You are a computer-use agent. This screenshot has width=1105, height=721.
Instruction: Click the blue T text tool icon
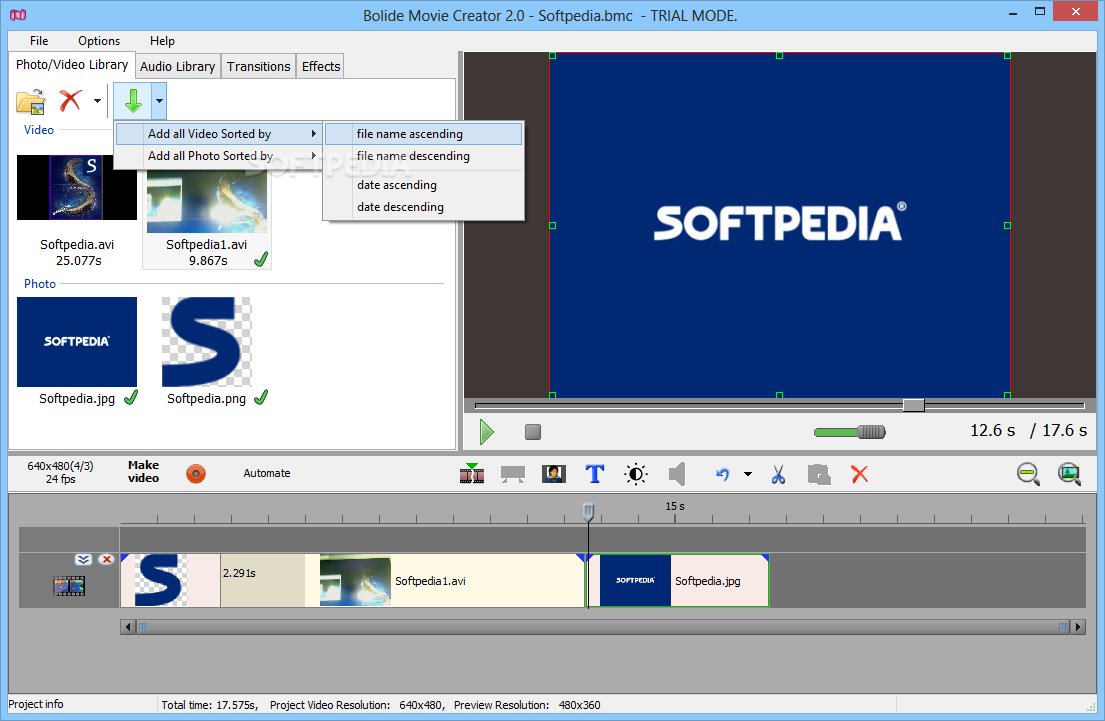click(x=595, y=474)
